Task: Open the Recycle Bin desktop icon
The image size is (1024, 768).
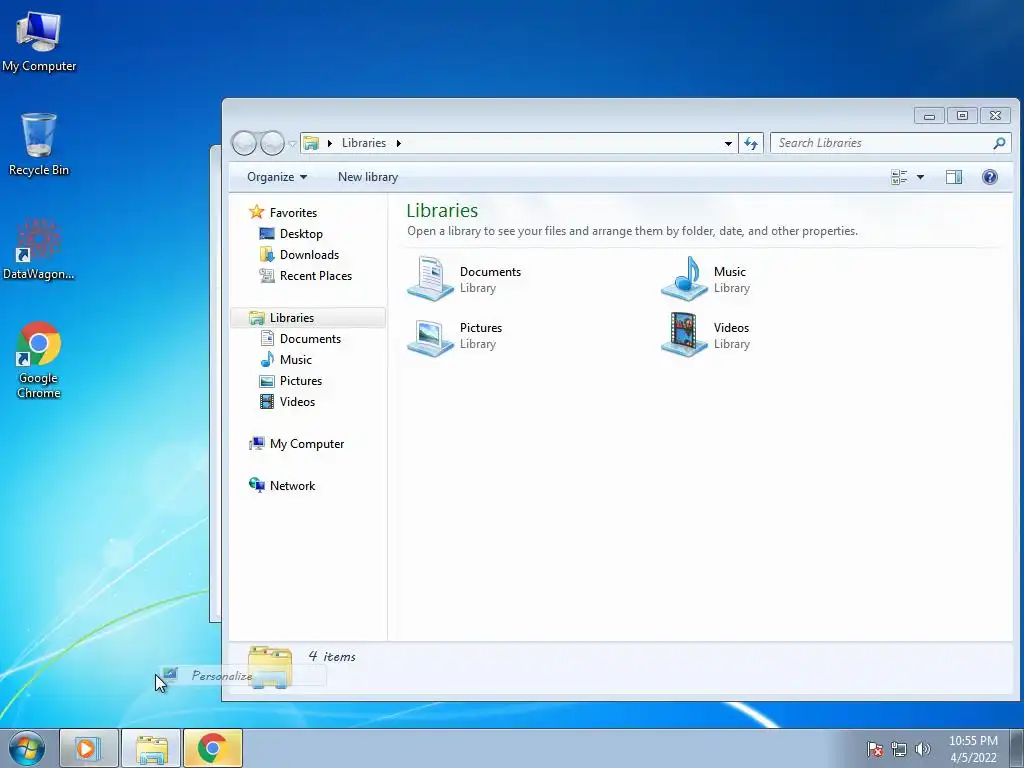Action: pyautogui.click(x=39, y=144)
